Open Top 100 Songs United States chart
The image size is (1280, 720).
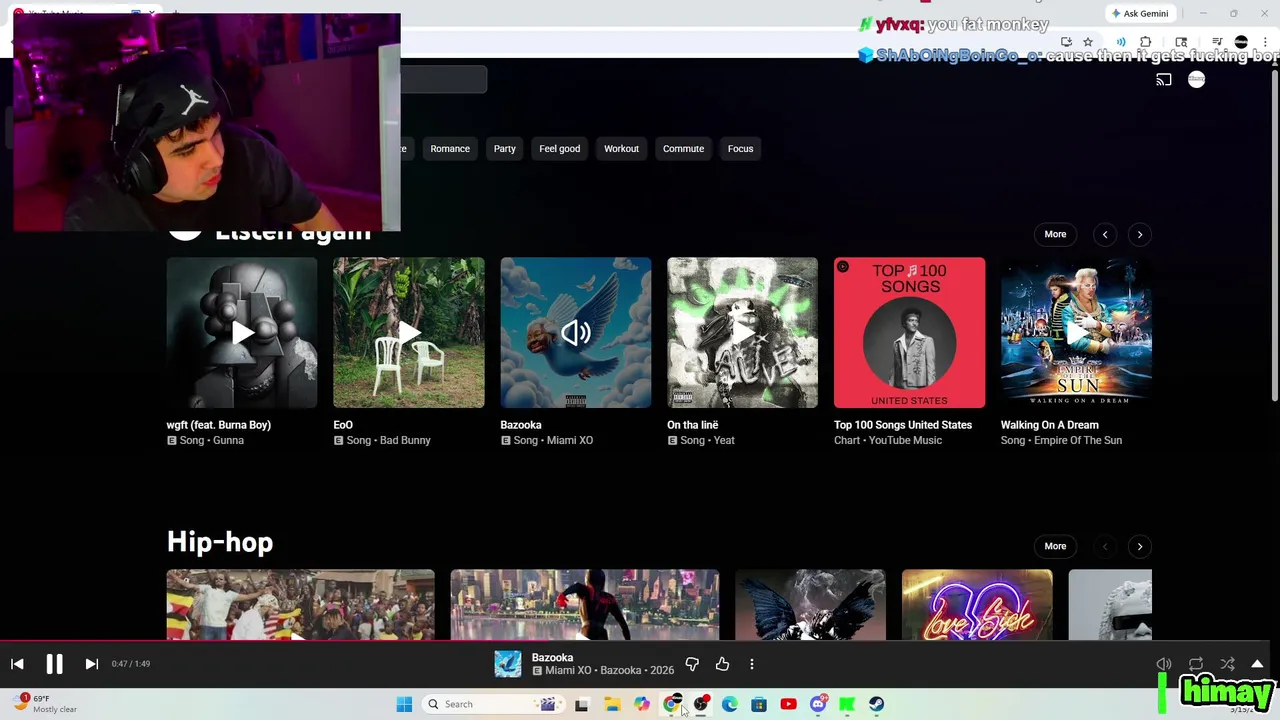(909, 333)
